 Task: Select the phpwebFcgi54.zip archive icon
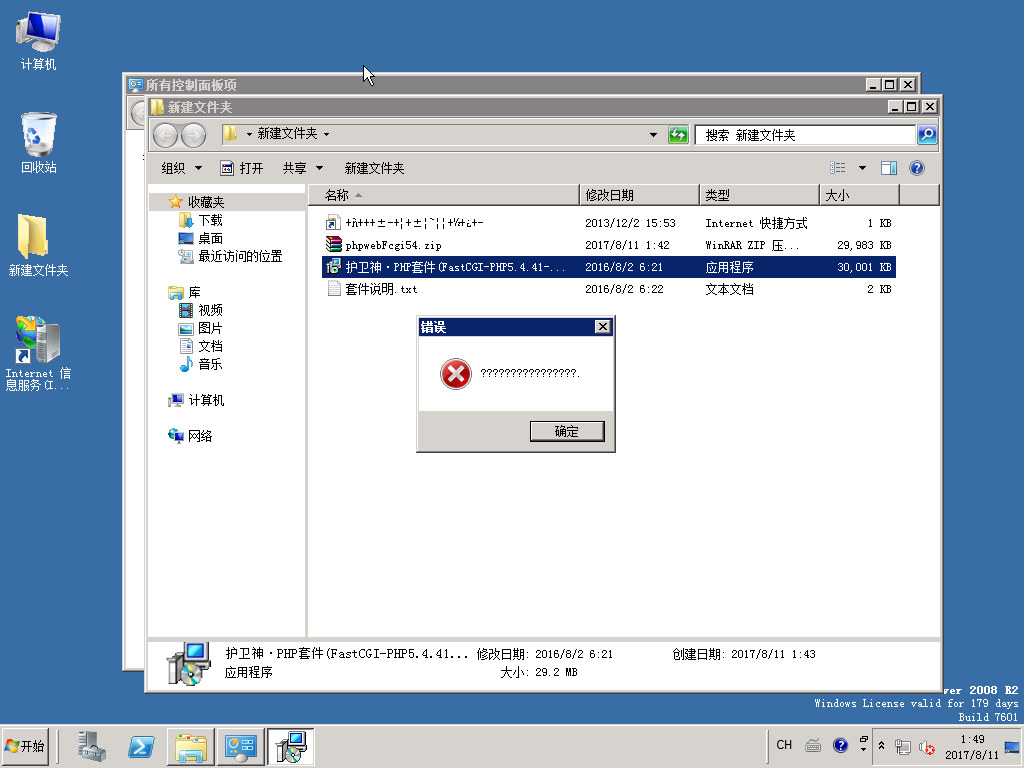[334, 245]
